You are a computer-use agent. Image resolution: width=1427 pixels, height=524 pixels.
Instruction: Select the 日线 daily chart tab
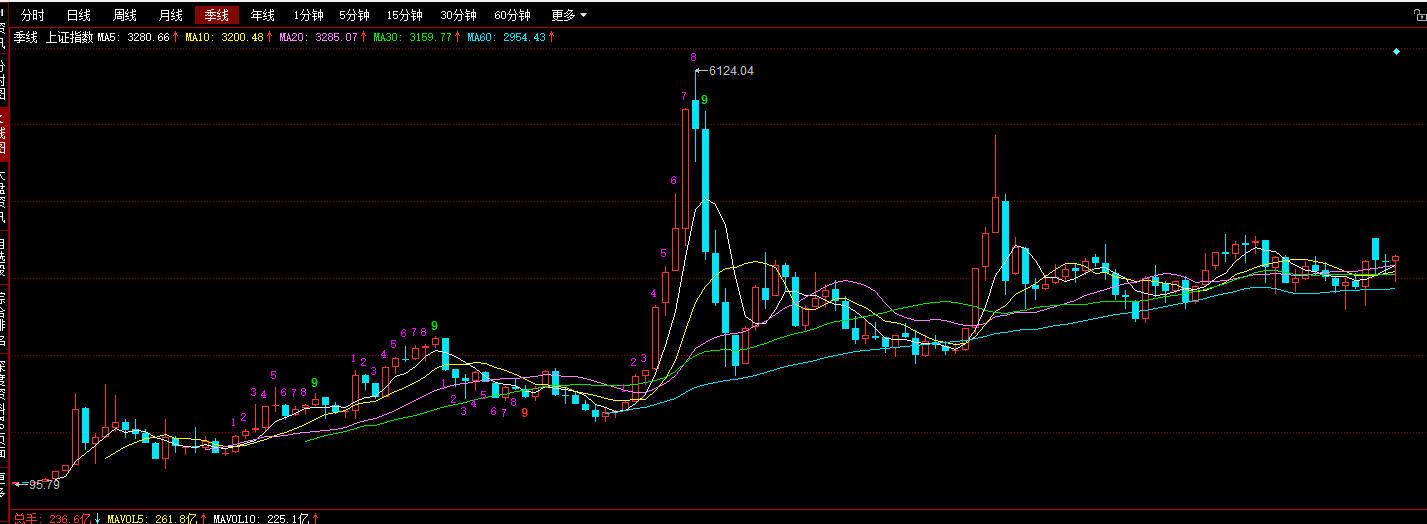click(78, 15)
